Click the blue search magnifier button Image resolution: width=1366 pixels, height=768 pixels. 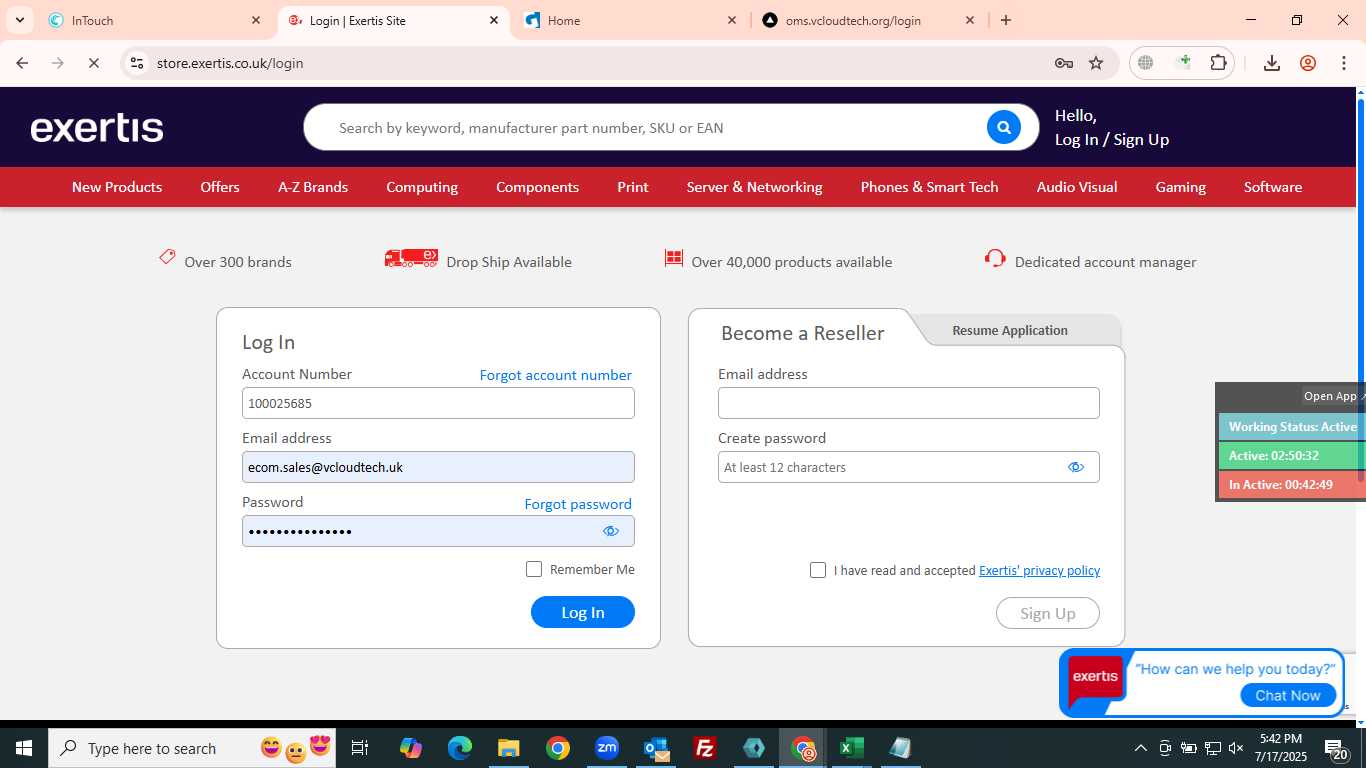point(1003,127)
